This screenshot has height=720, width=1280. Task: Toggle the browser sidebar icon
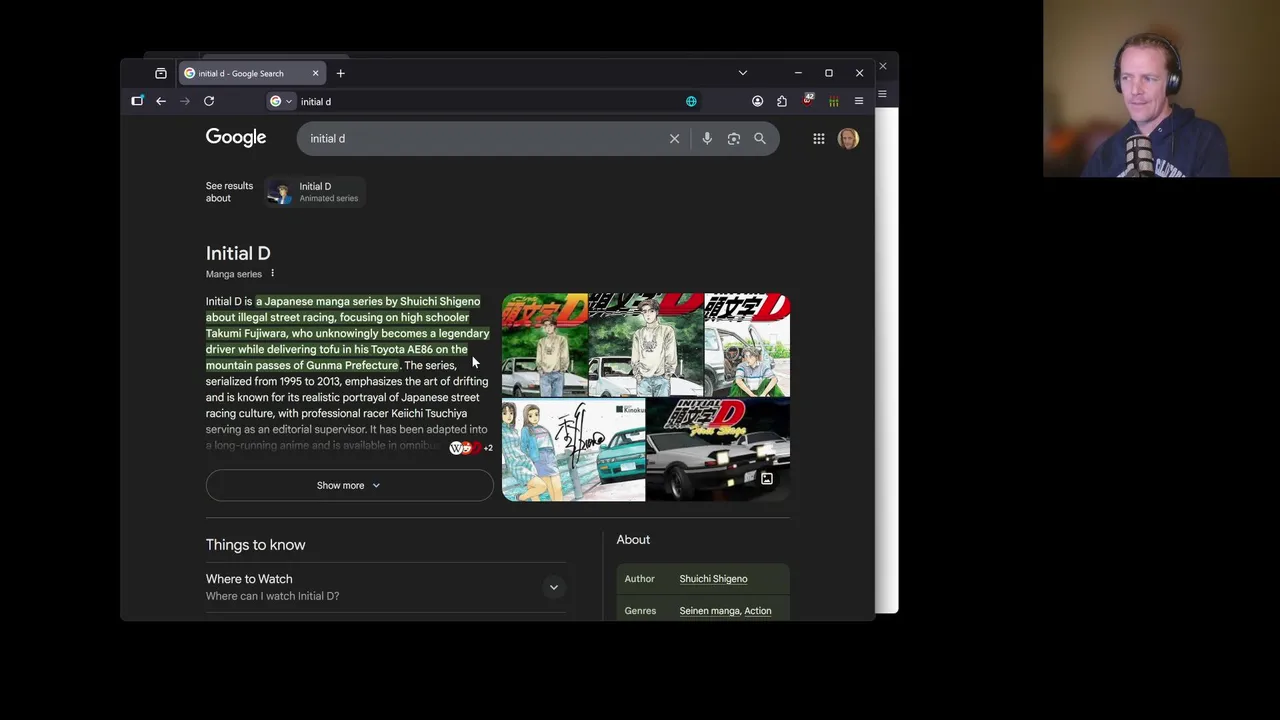tap(137, 101)
